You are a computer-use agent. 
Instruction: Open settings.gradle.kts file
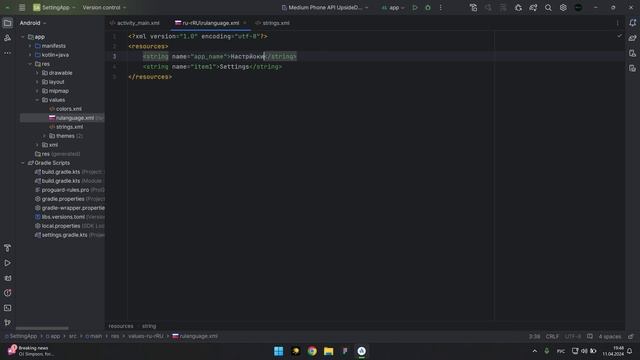tap(61, 235)
